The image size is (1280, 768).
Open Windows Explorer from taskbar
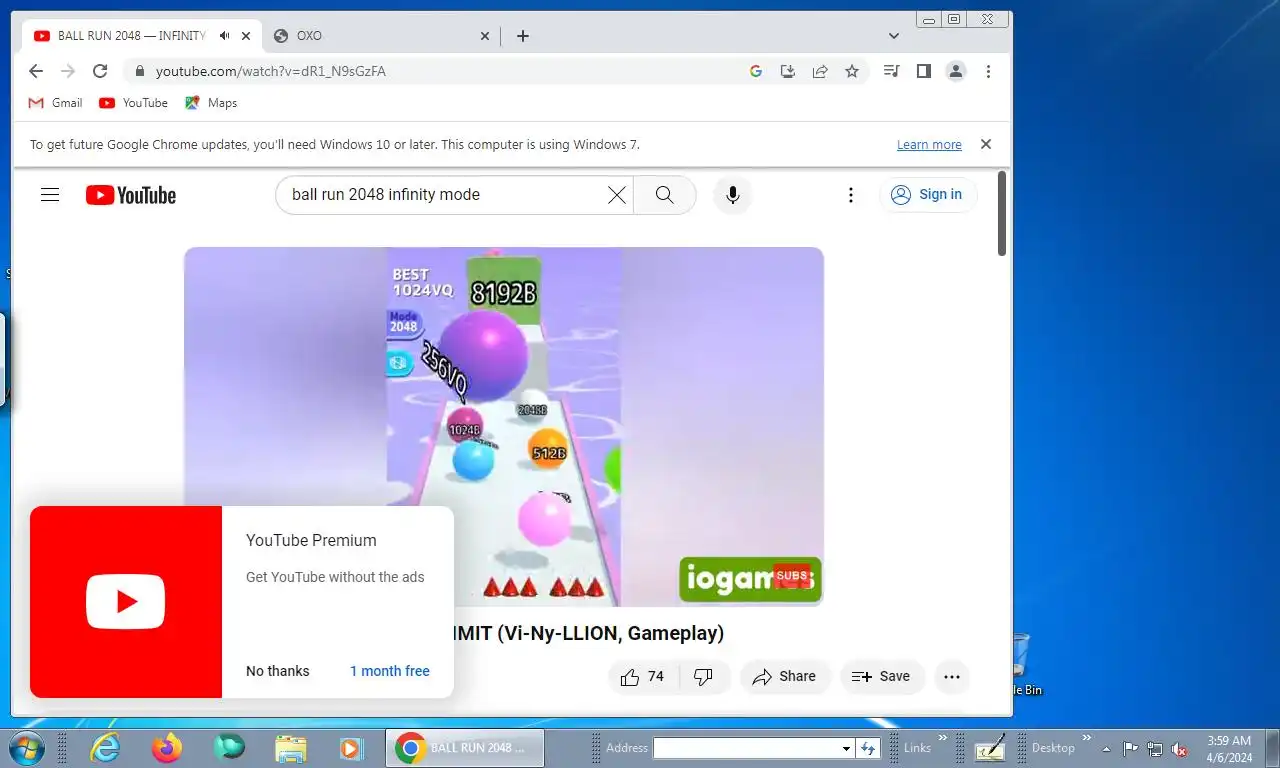[290, 748]
